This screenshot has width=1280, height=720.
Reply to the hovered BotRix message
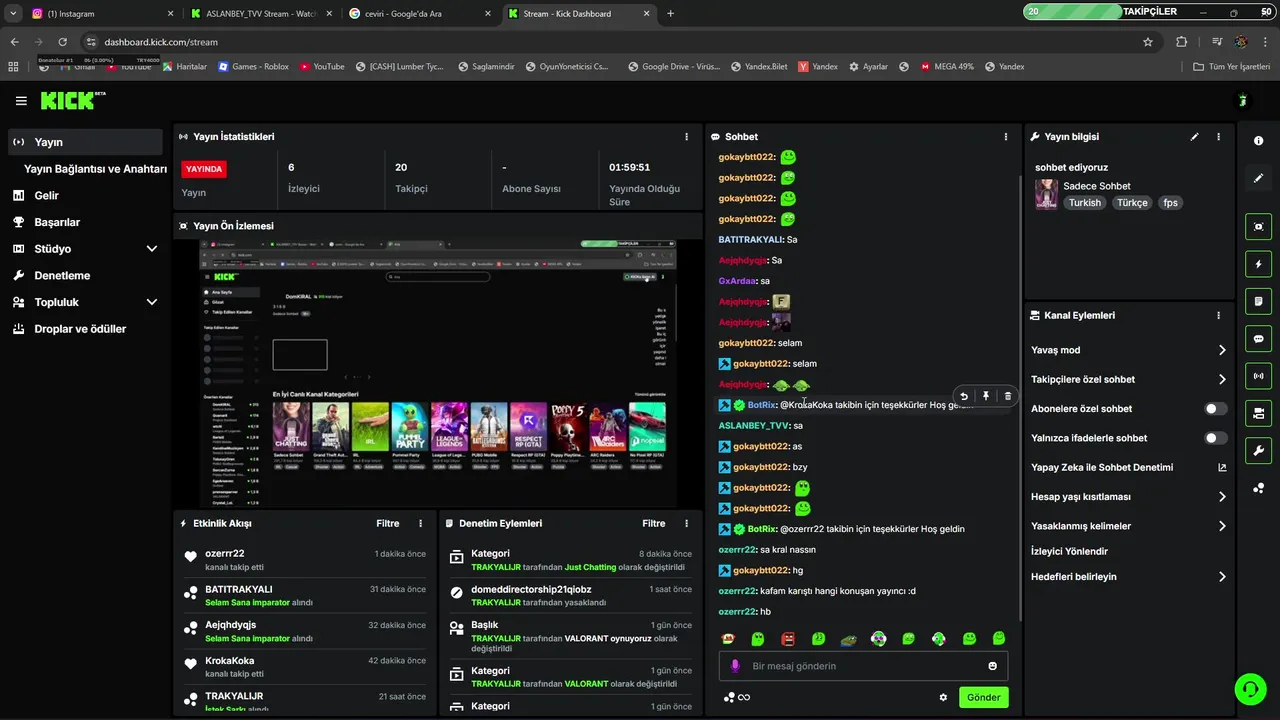pos(964,396)
